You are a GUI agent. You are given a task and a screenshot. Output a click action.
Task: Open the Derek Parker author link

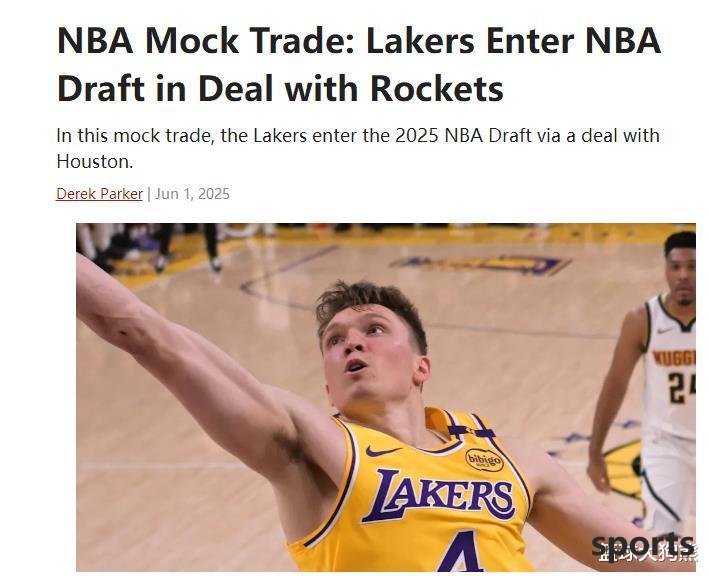(x=99, y=194)
